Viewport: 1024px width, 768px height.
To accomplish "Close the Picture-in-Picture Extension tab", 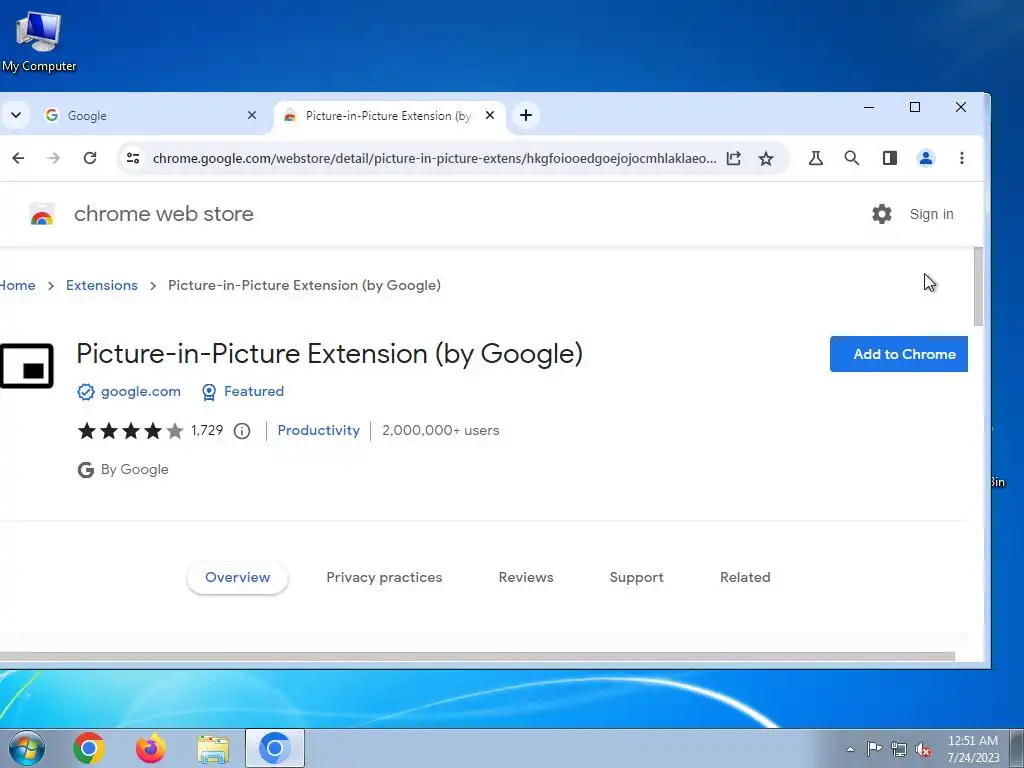I will (x=490, y=116).
